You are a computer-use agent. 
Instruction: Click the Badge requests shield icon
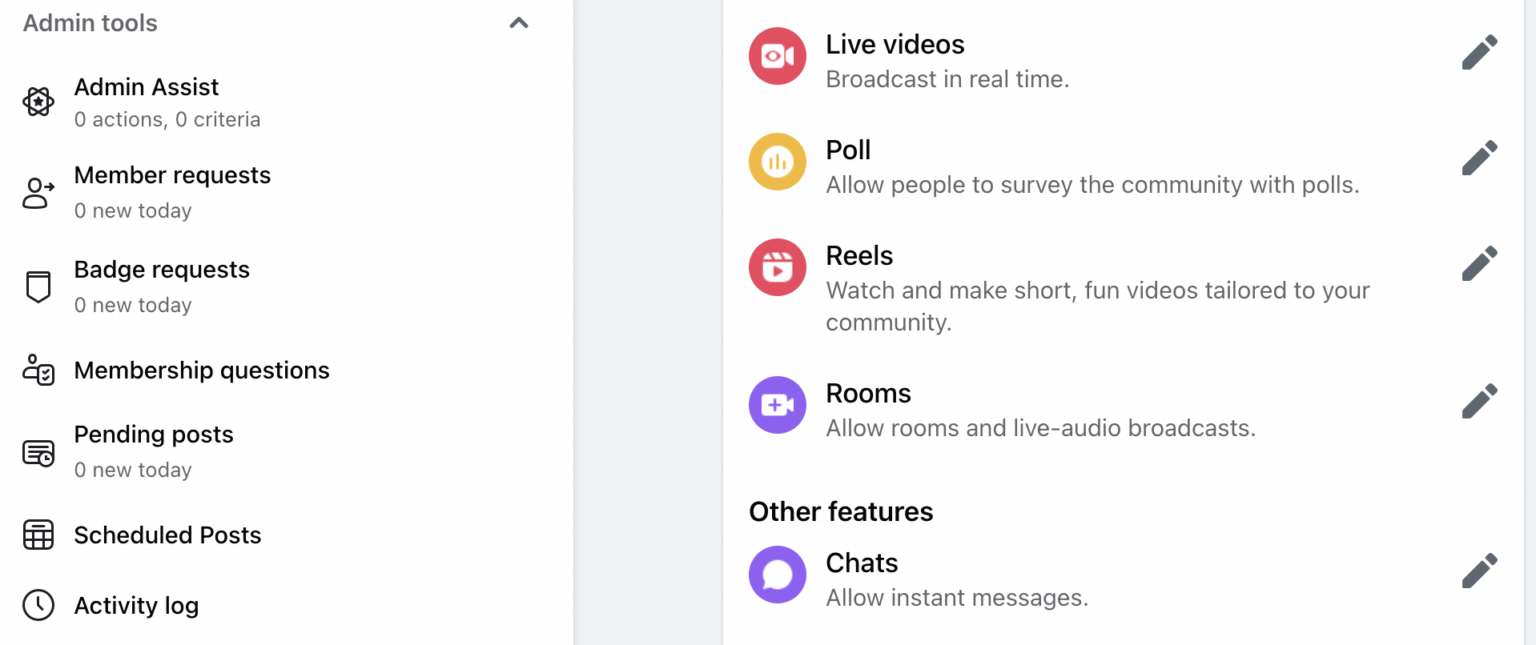(x=37, y=286)
